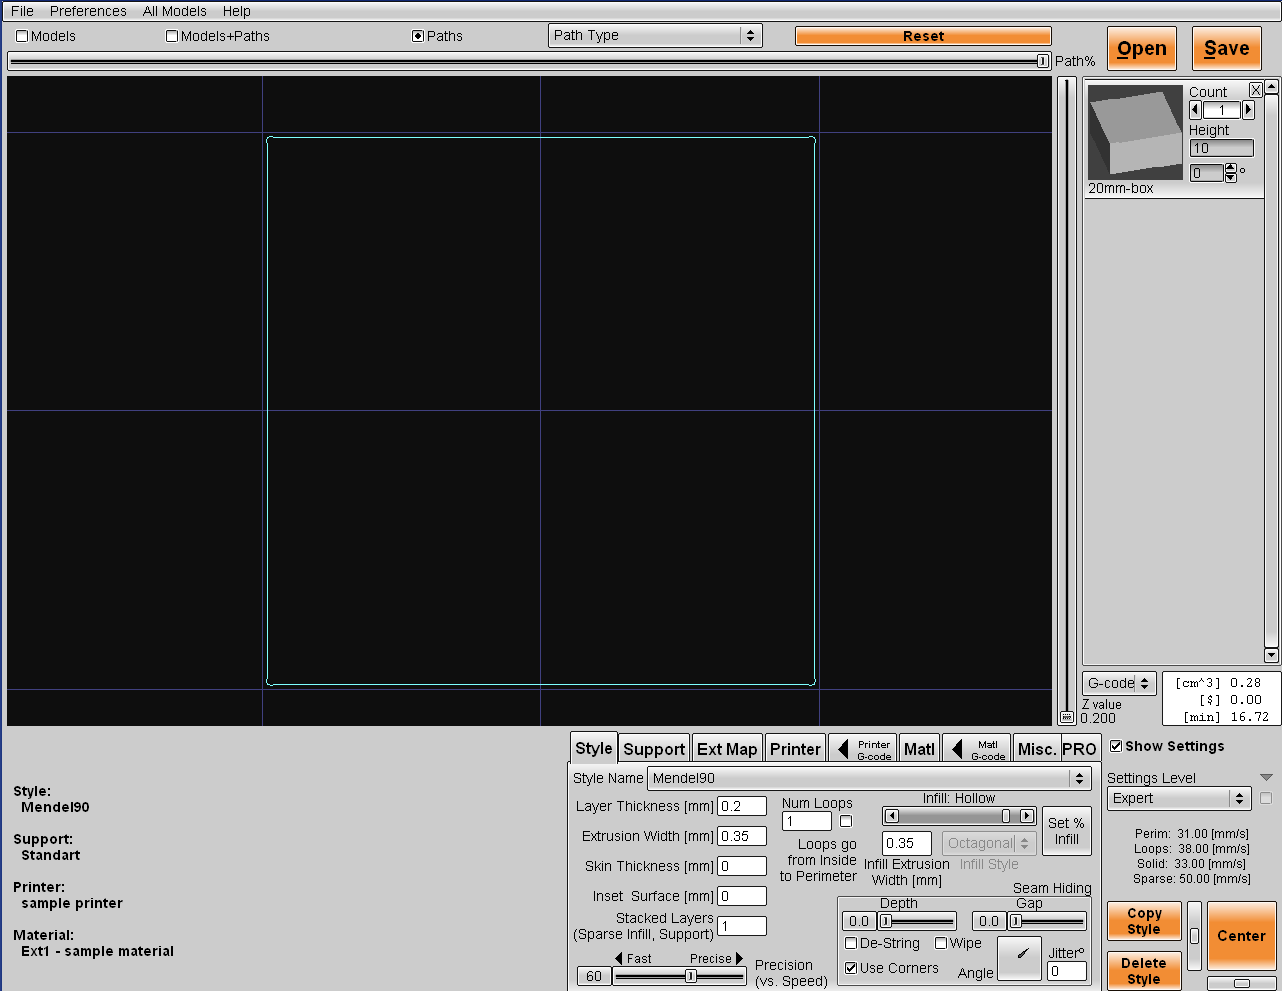Click infill scrollbar left arrow
1282x991 pixels.
(x=892, y=816)
